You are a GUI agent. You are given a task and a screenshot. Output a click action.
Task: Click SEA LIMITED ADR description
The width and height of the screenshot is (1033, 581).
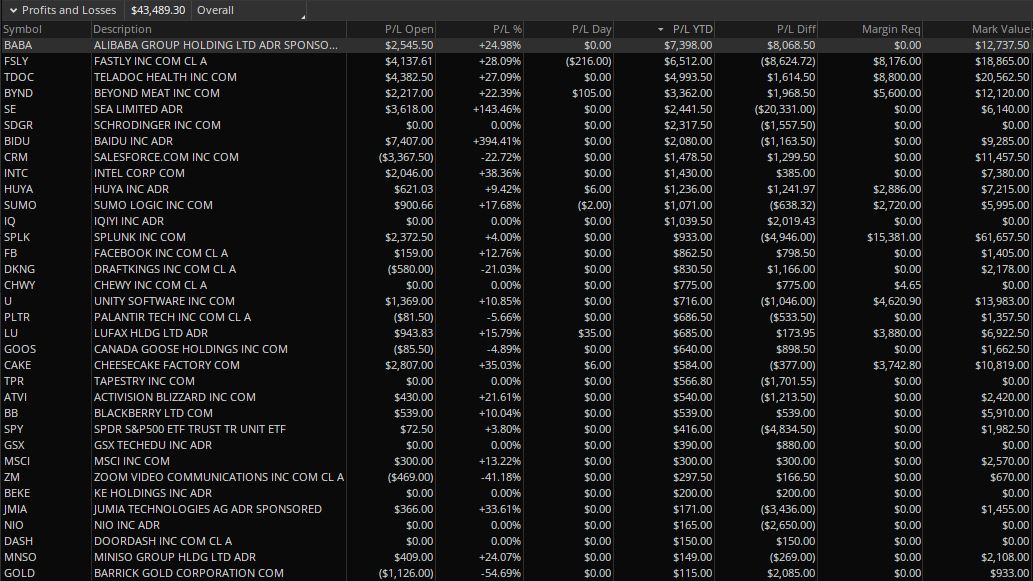point(138,109)
